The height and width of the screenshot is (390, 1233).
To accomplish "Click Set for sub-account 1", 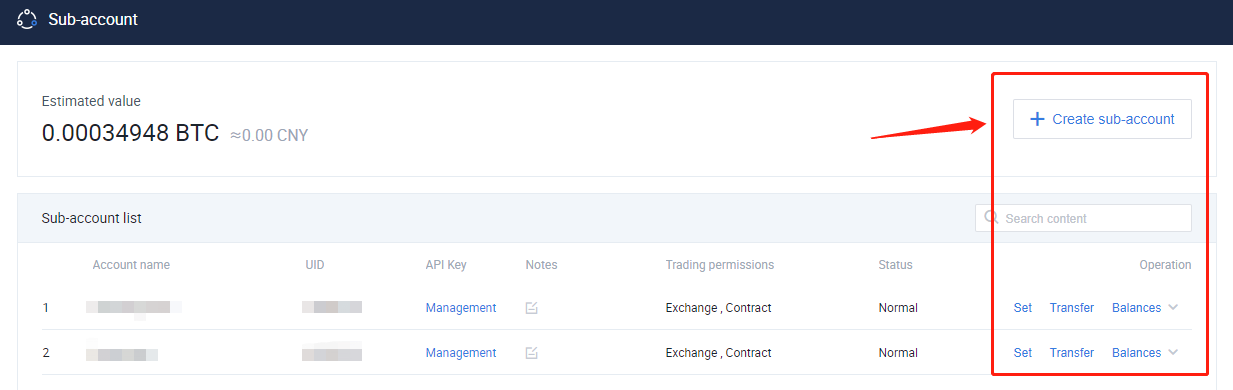I will click(x=1022, y=308).
